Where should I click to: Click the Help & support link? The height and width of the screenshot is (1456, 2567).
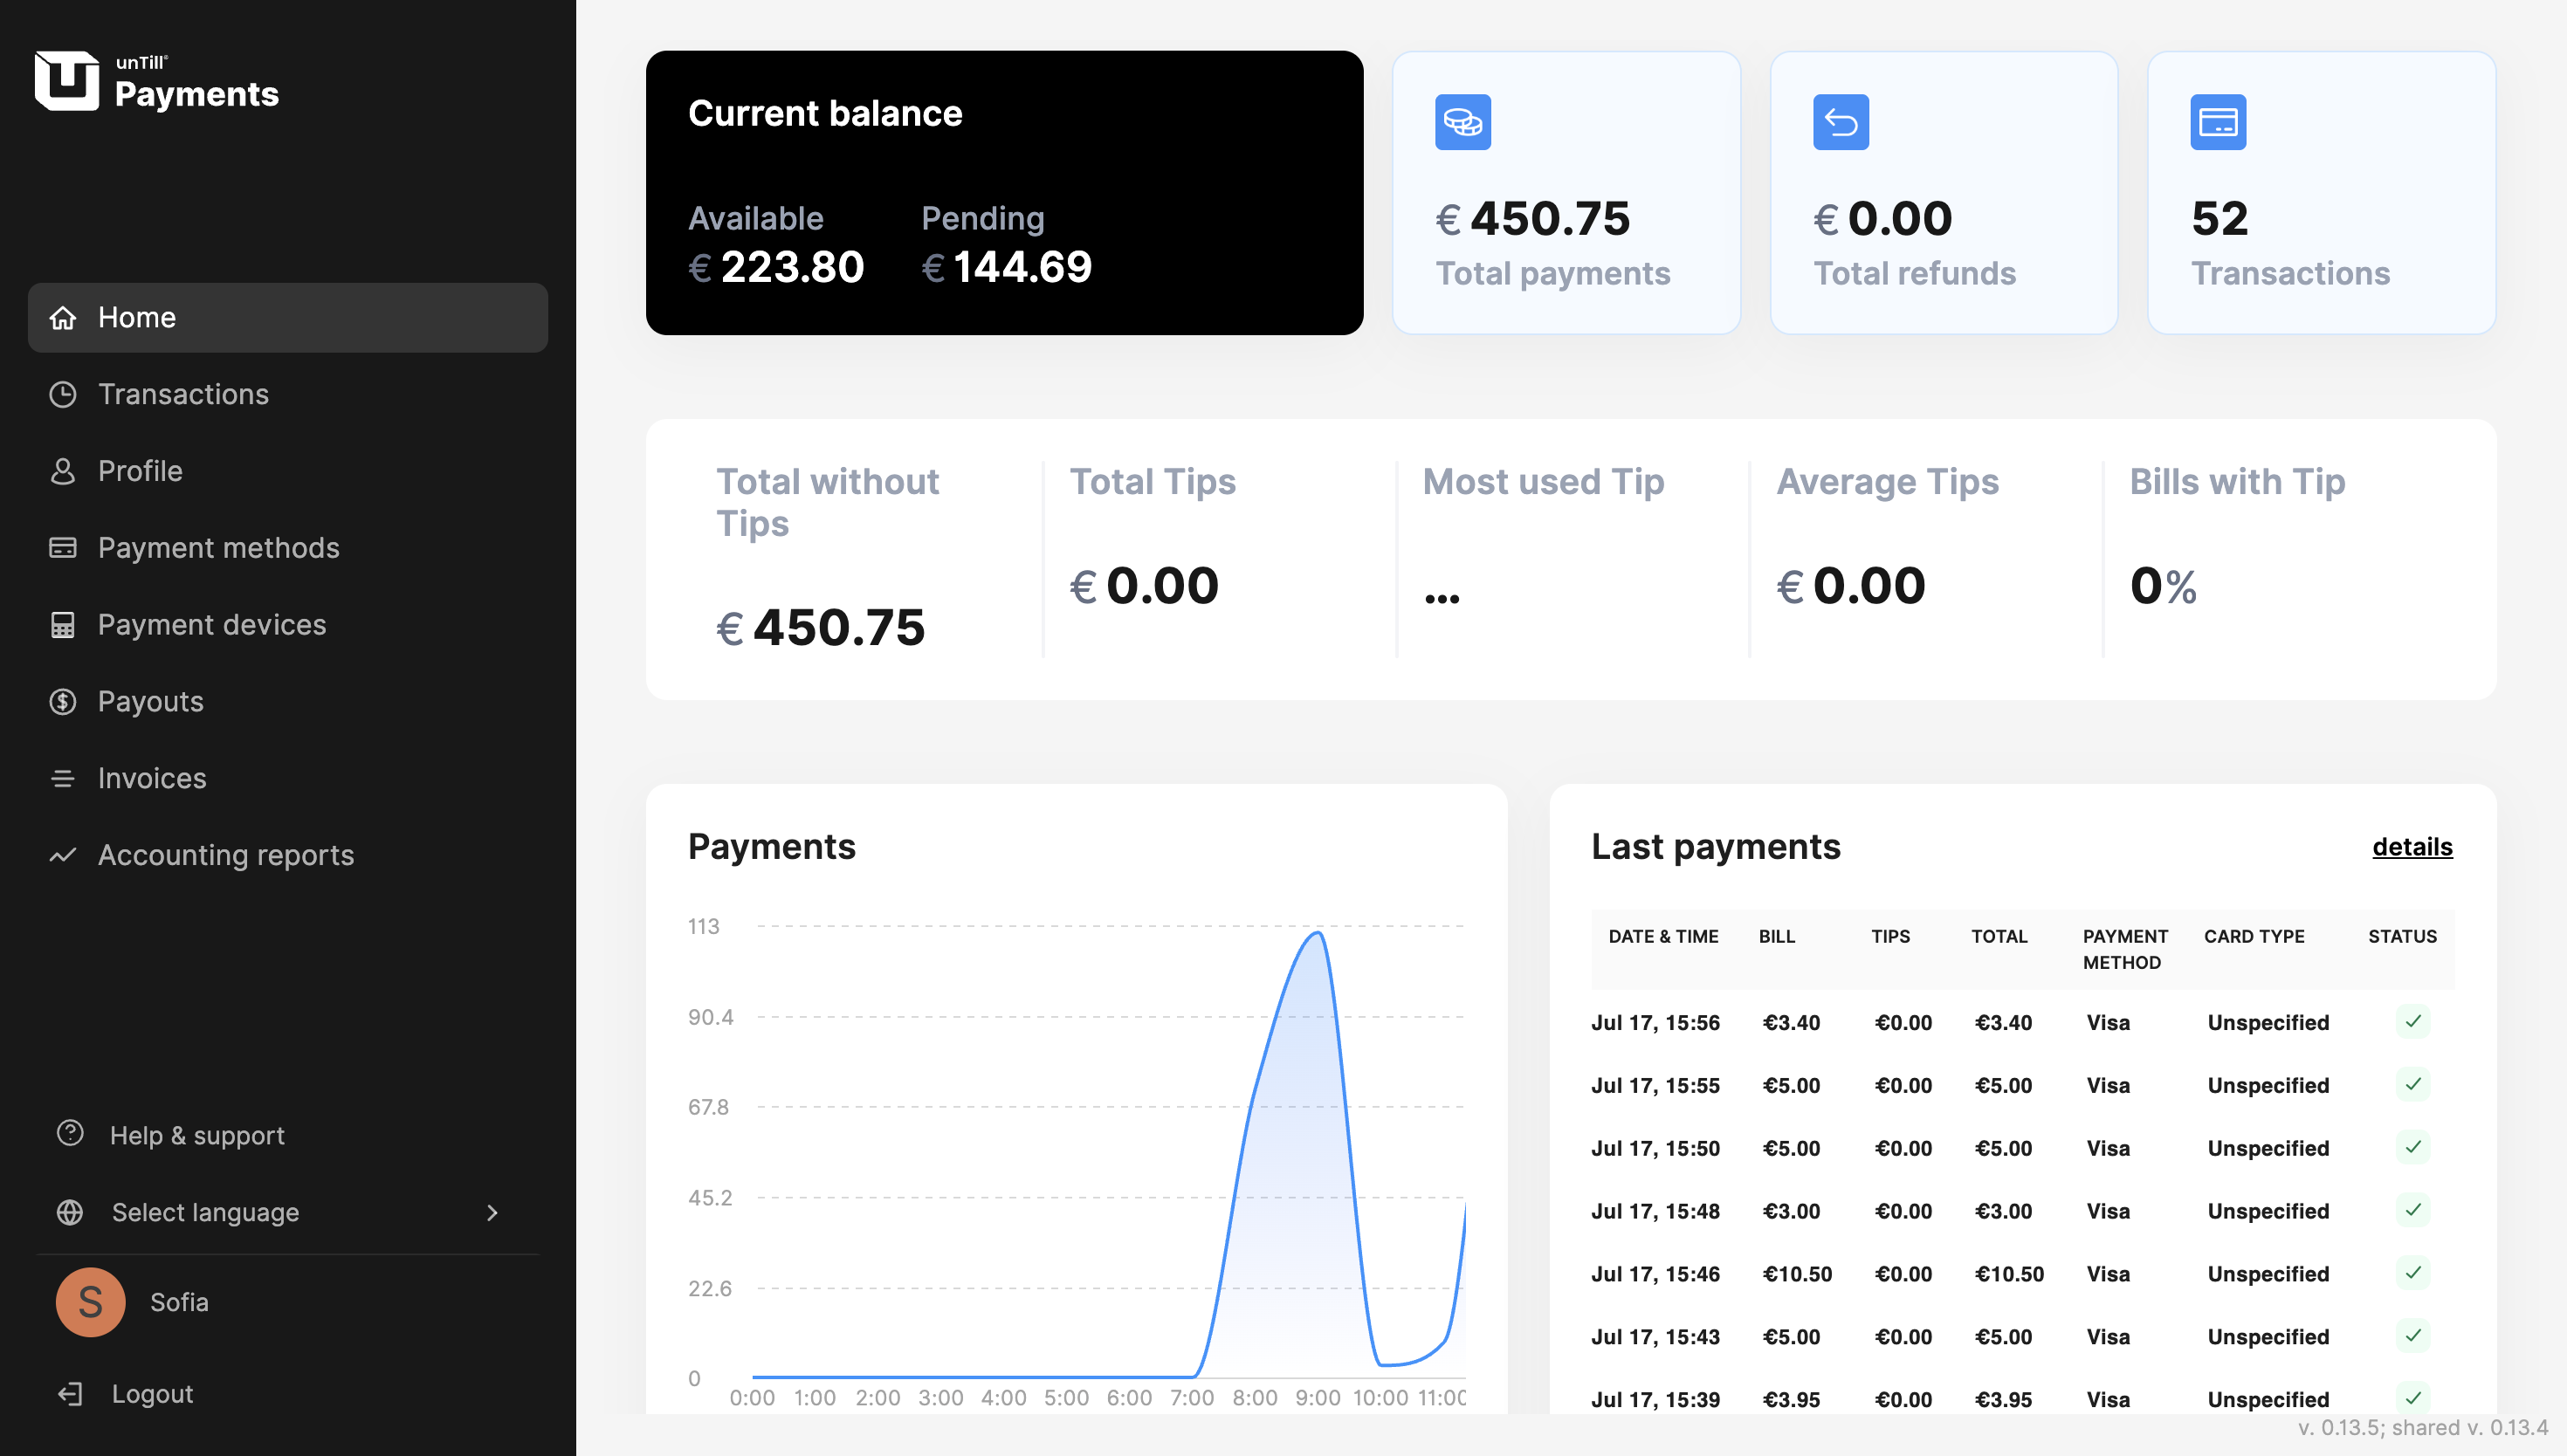coord(197,1136)
